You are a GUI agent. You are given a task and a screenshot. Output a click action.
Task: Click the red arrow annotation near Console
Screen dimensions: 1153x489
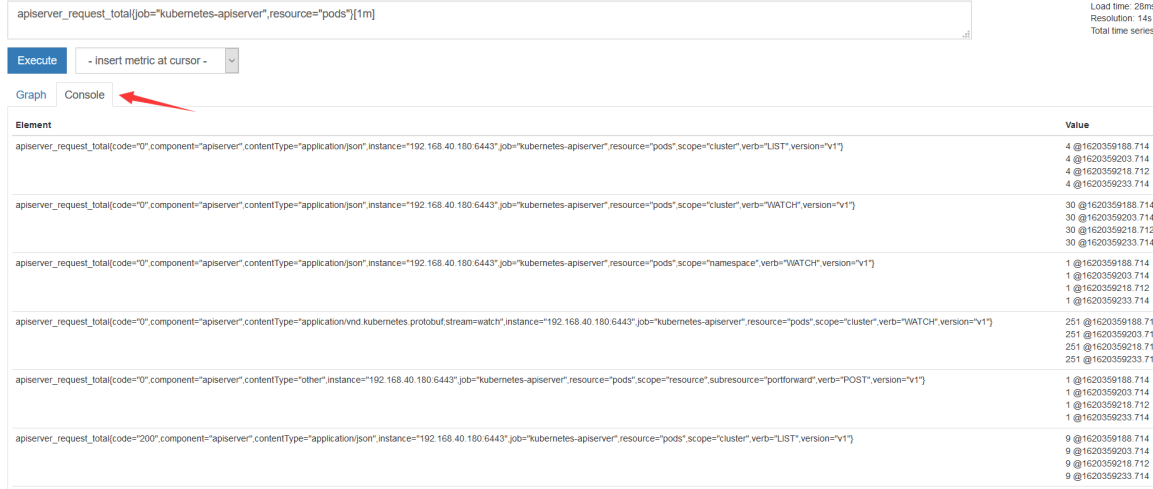(x=155, y=102)
